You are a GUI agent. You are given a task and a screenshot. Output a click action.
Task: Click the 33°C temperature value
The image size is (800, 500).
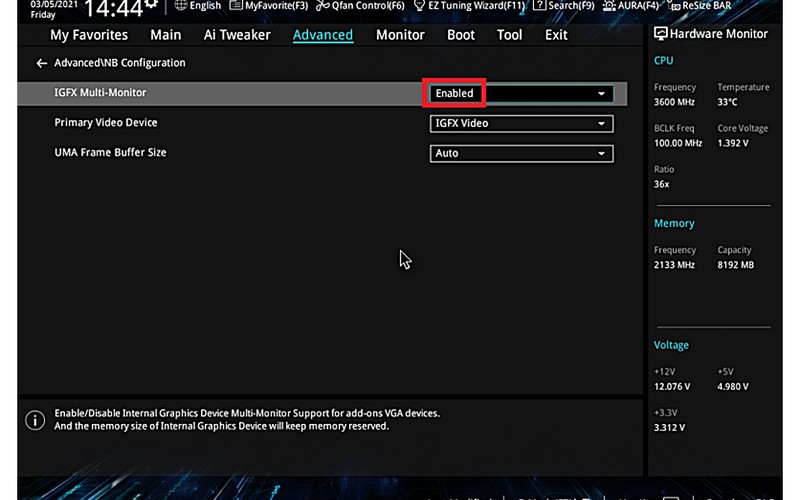727,102
